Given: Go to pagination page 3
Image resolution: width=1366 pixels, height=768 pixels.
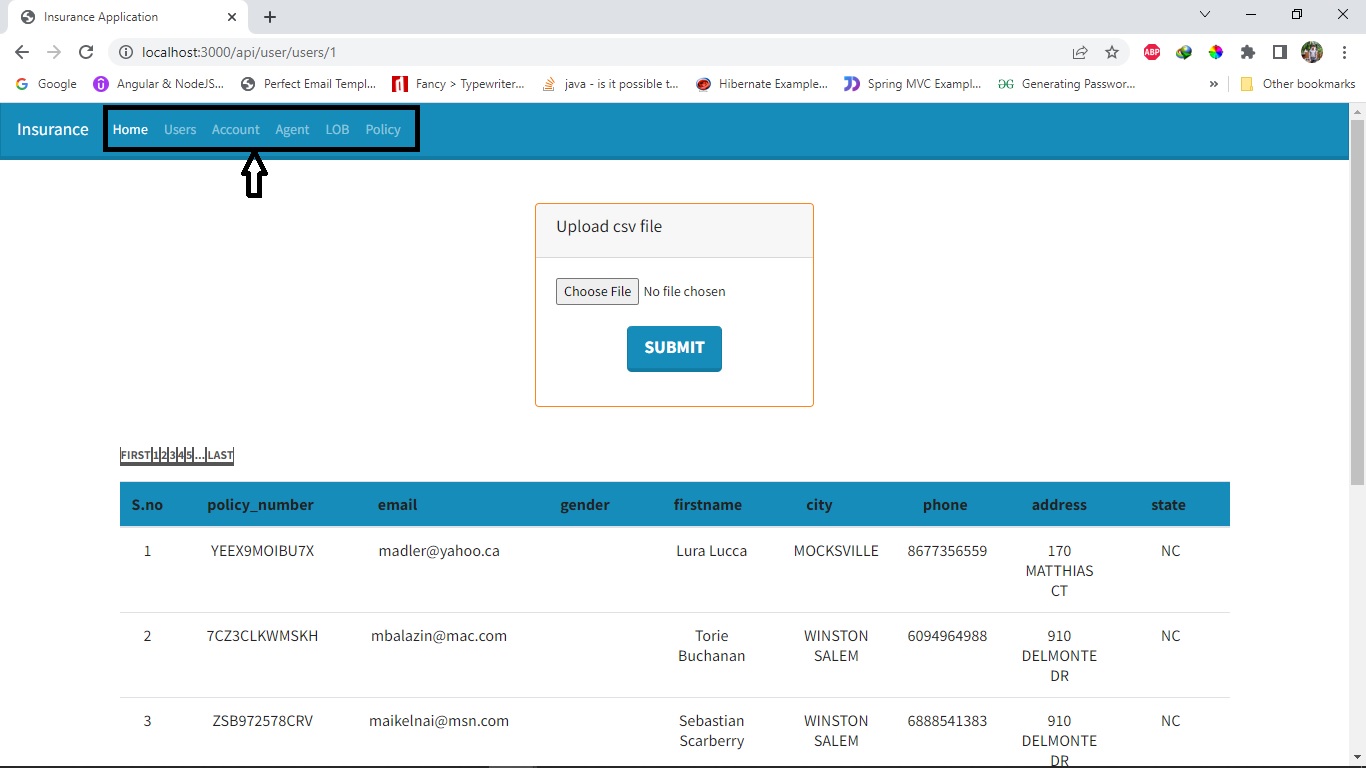Looking at the screenshot, I should [172, 454].
